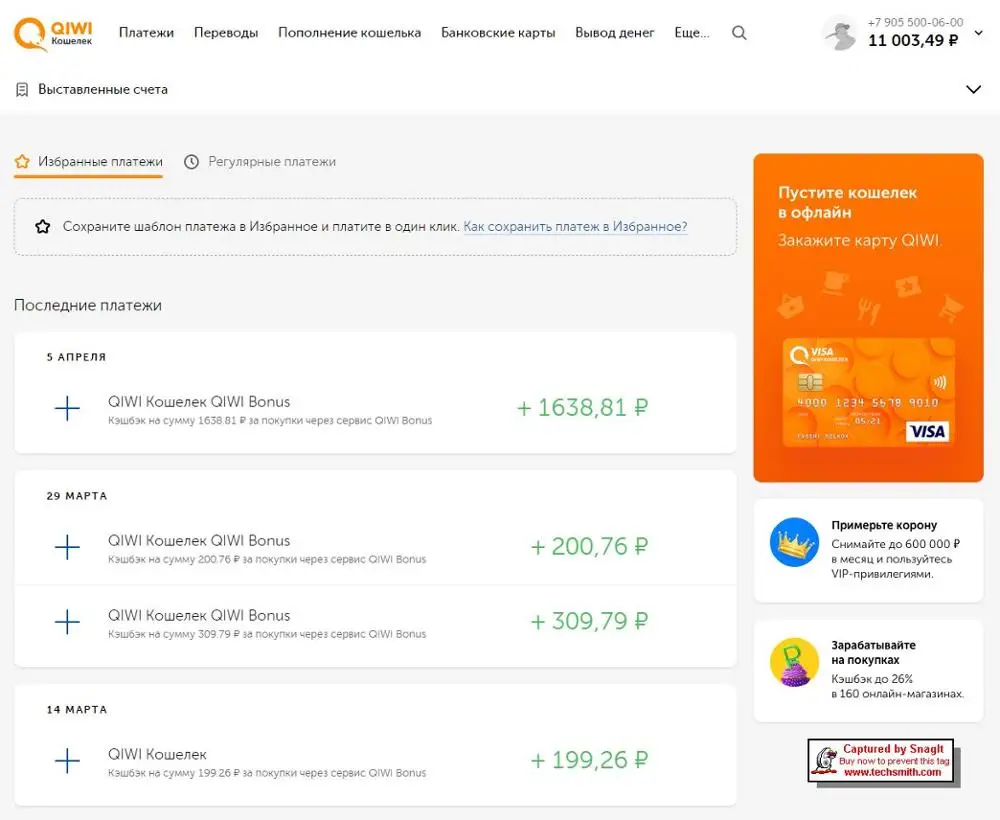Click the clock icon beside Регулярные платежи
This screenshot has height=820, width=1000.
[191, 161]
